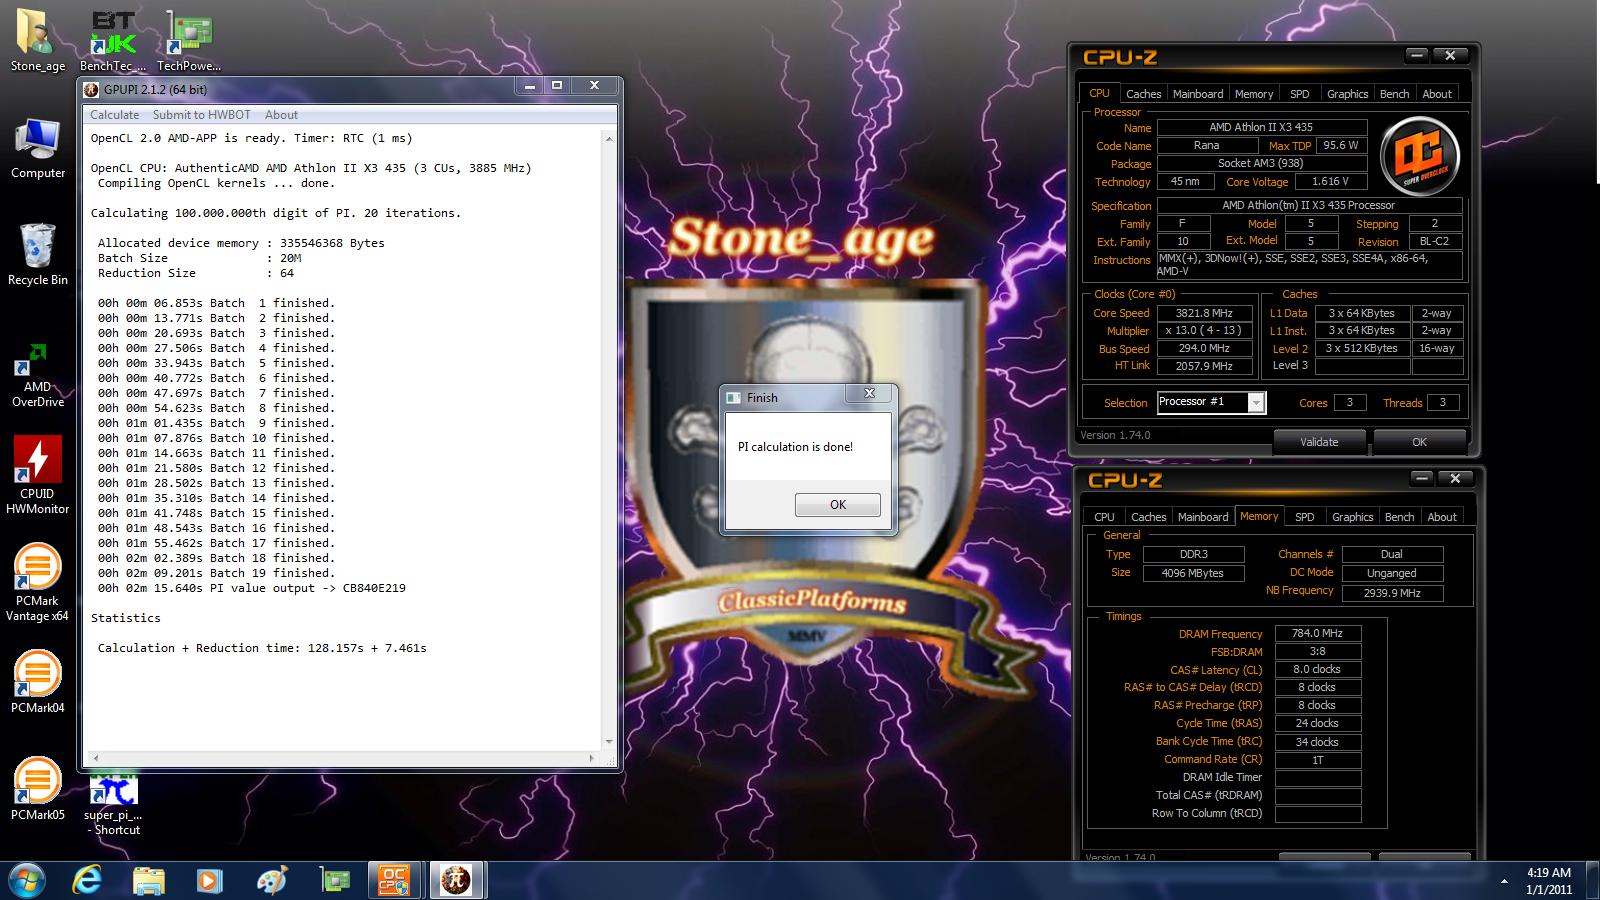Select Graphics tab in upper CPU-Z

click(1347, 94)
